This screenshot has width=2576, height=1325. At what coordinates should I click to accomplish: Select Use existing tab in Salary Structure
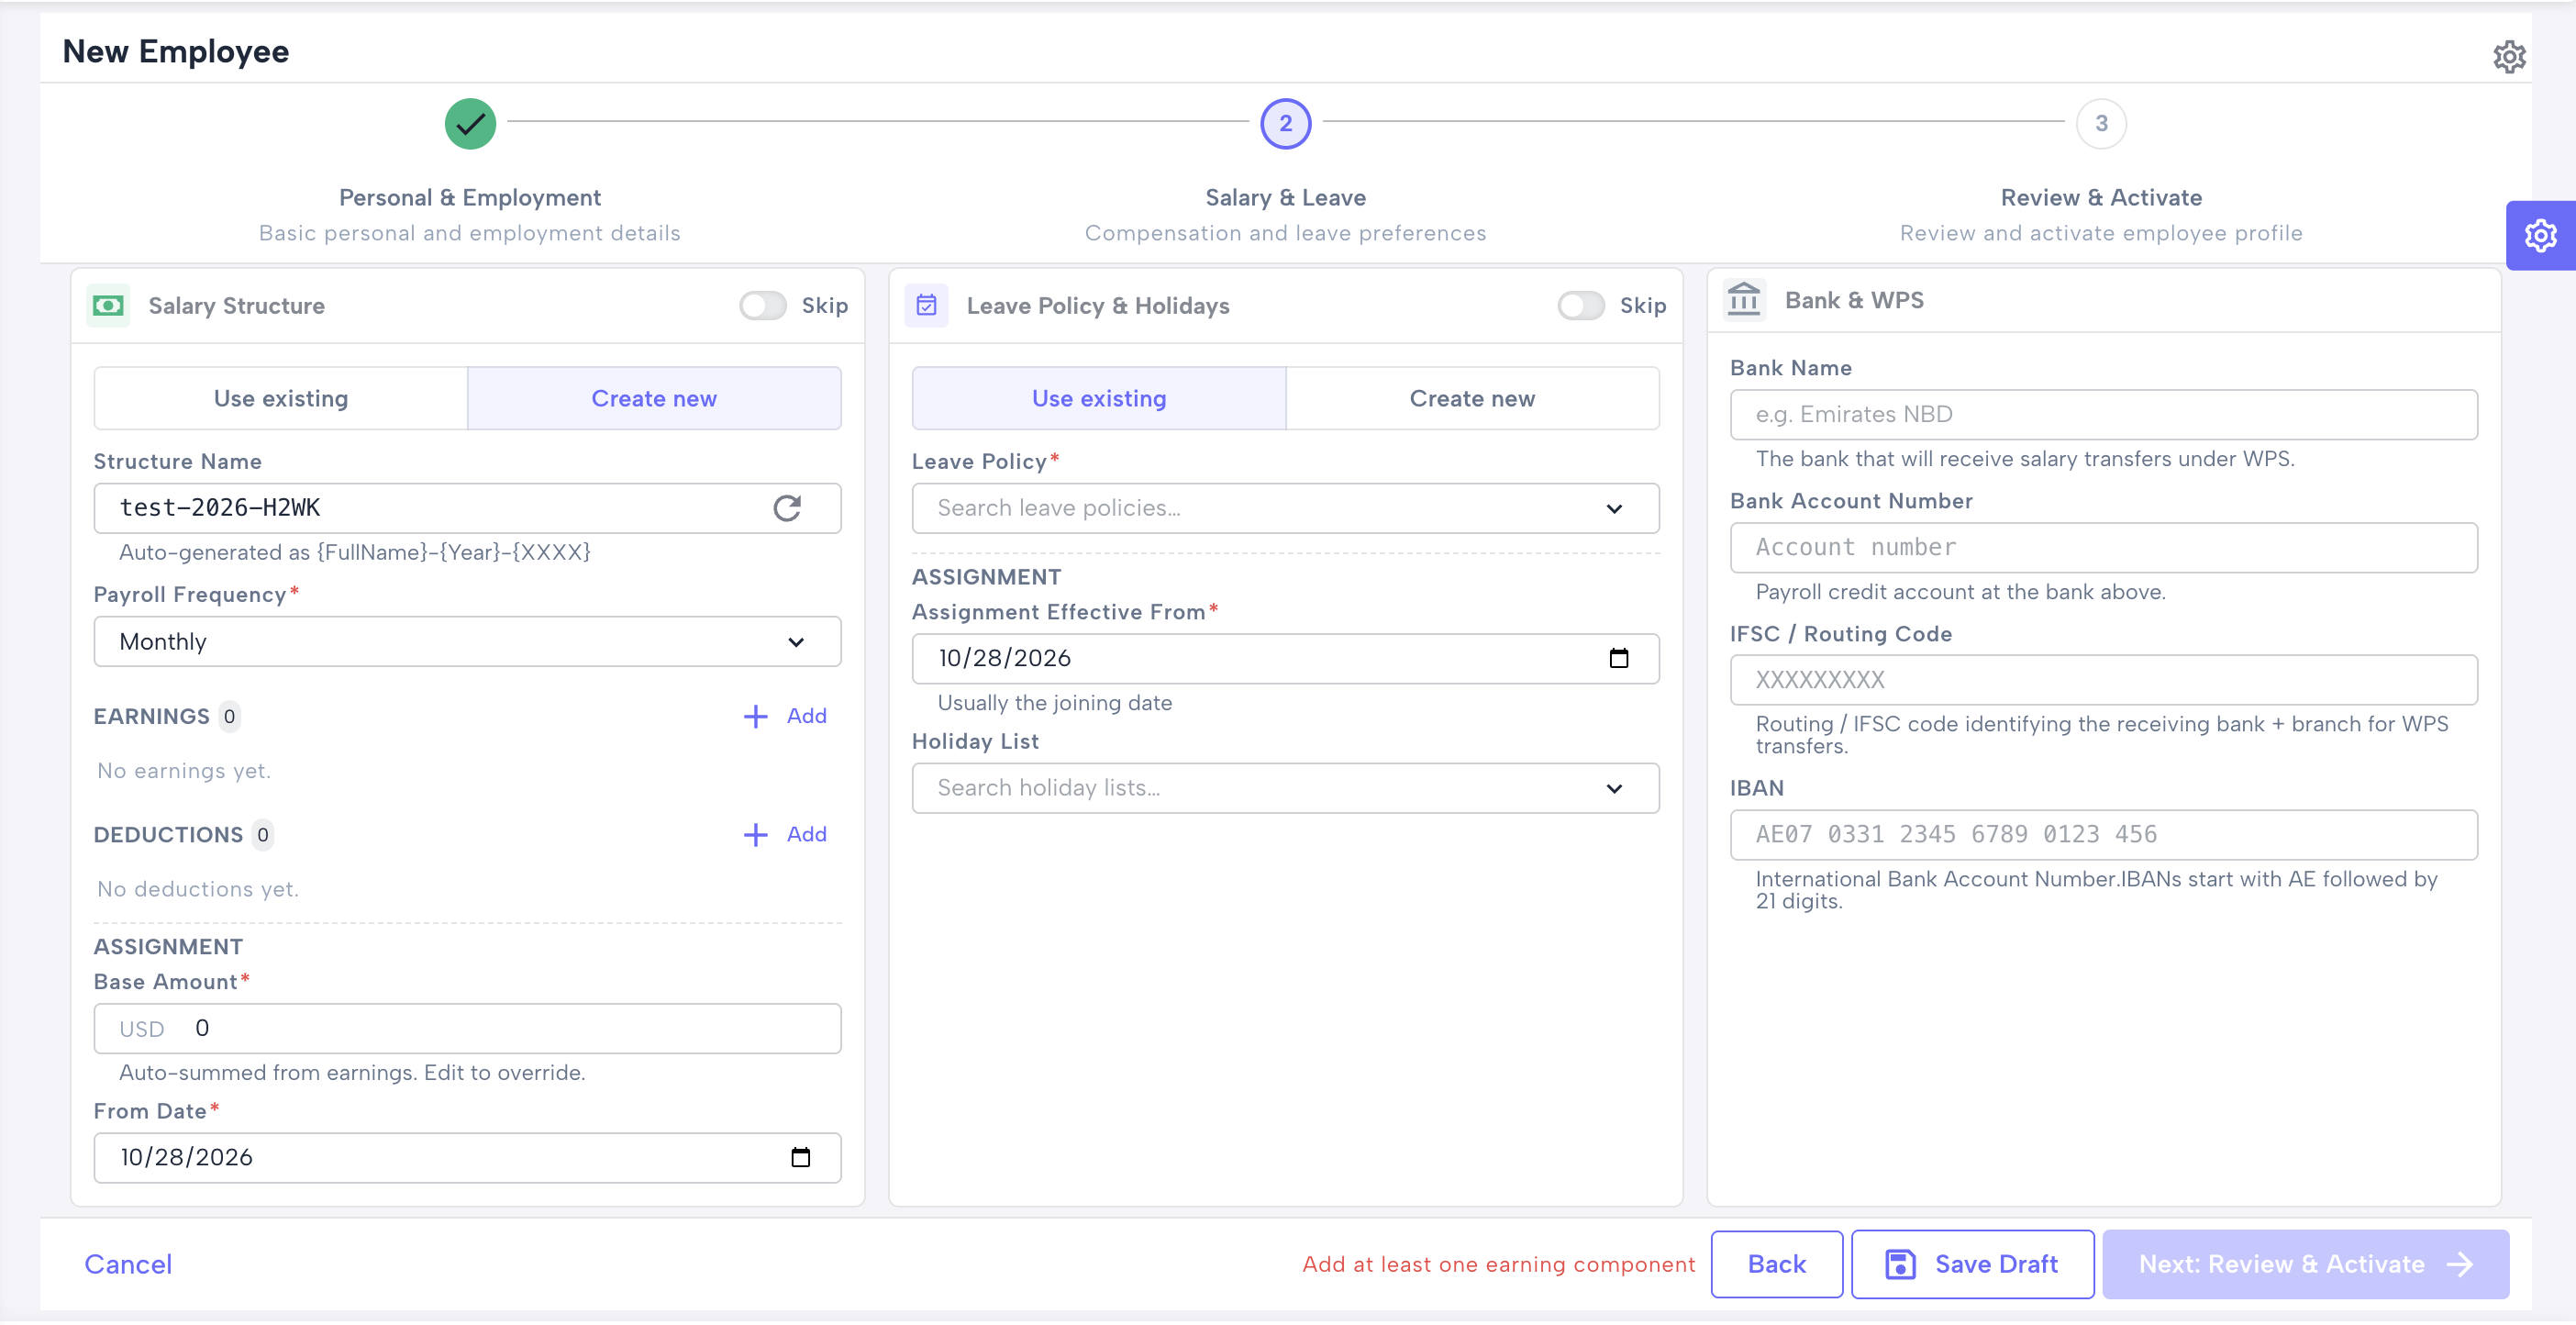click(x=281, y=399)
